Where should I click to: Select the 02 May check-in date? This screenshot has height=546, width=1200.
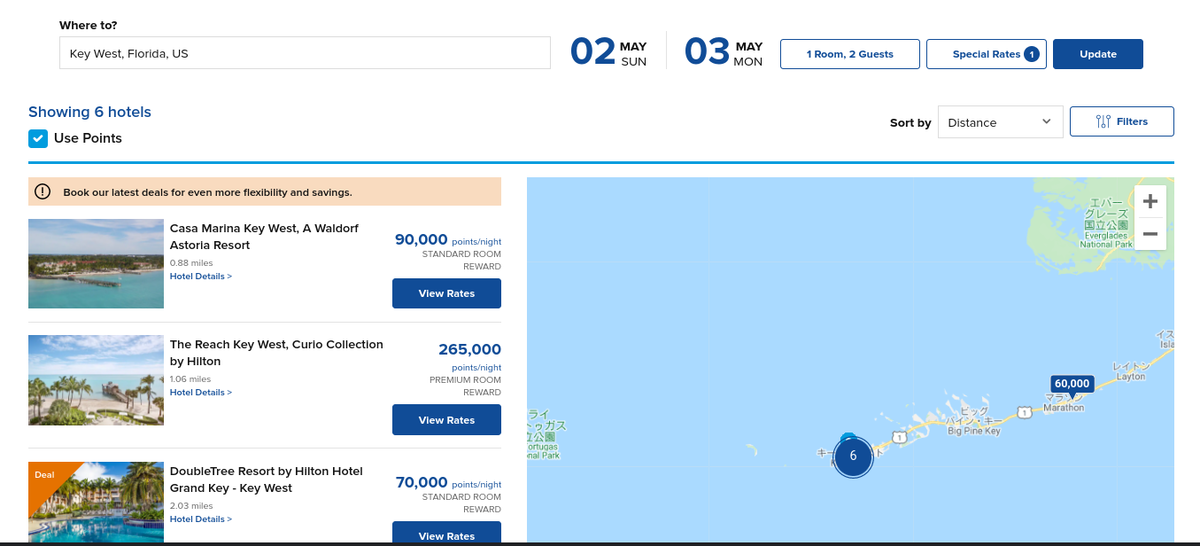[x=609, y=53]
